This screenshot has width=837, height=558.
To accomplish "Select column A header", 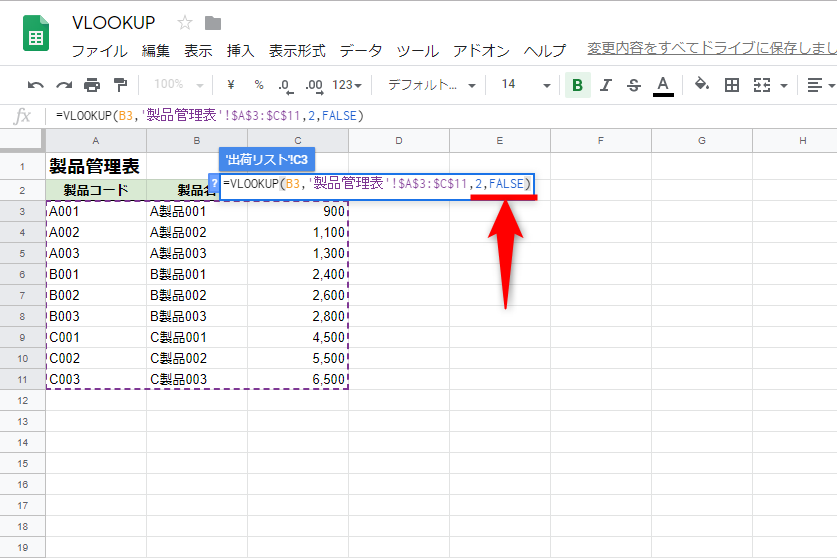I will (96, 141).
